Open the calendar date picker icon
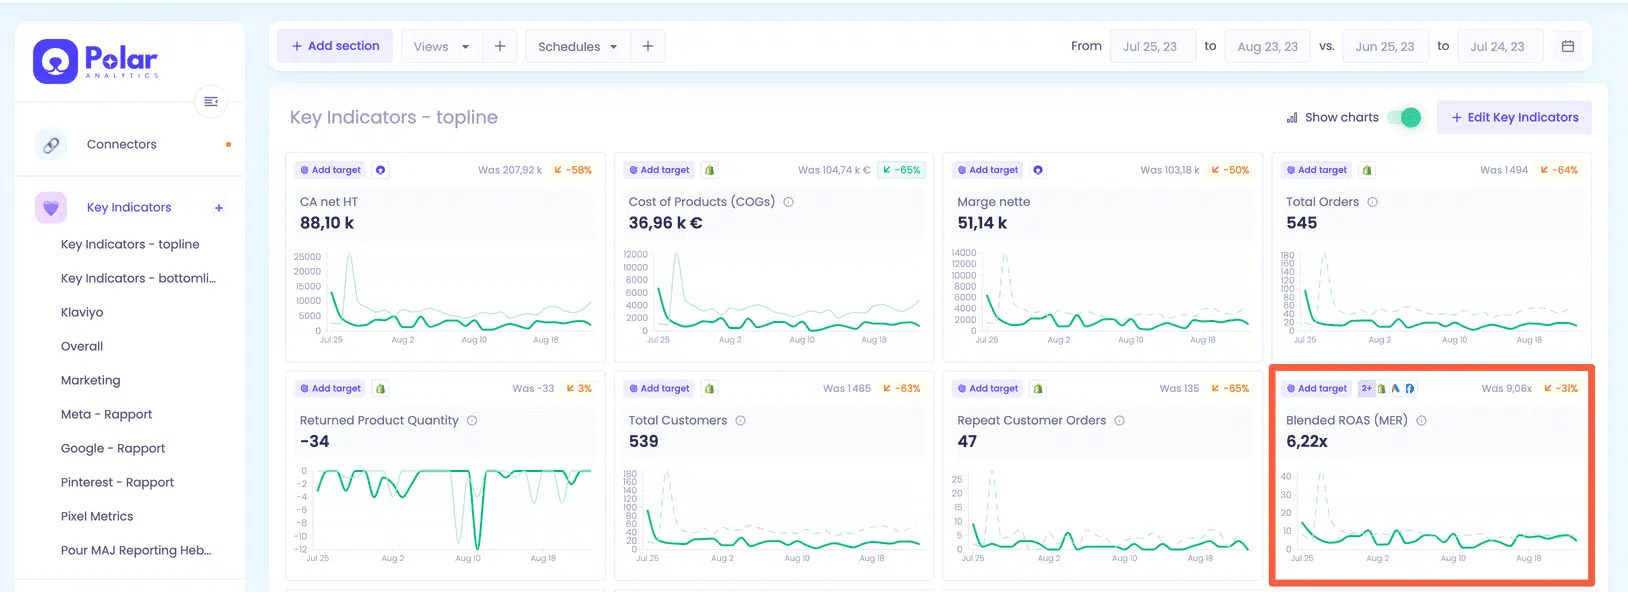1628x592 pixels. [x=1568, y=46]
